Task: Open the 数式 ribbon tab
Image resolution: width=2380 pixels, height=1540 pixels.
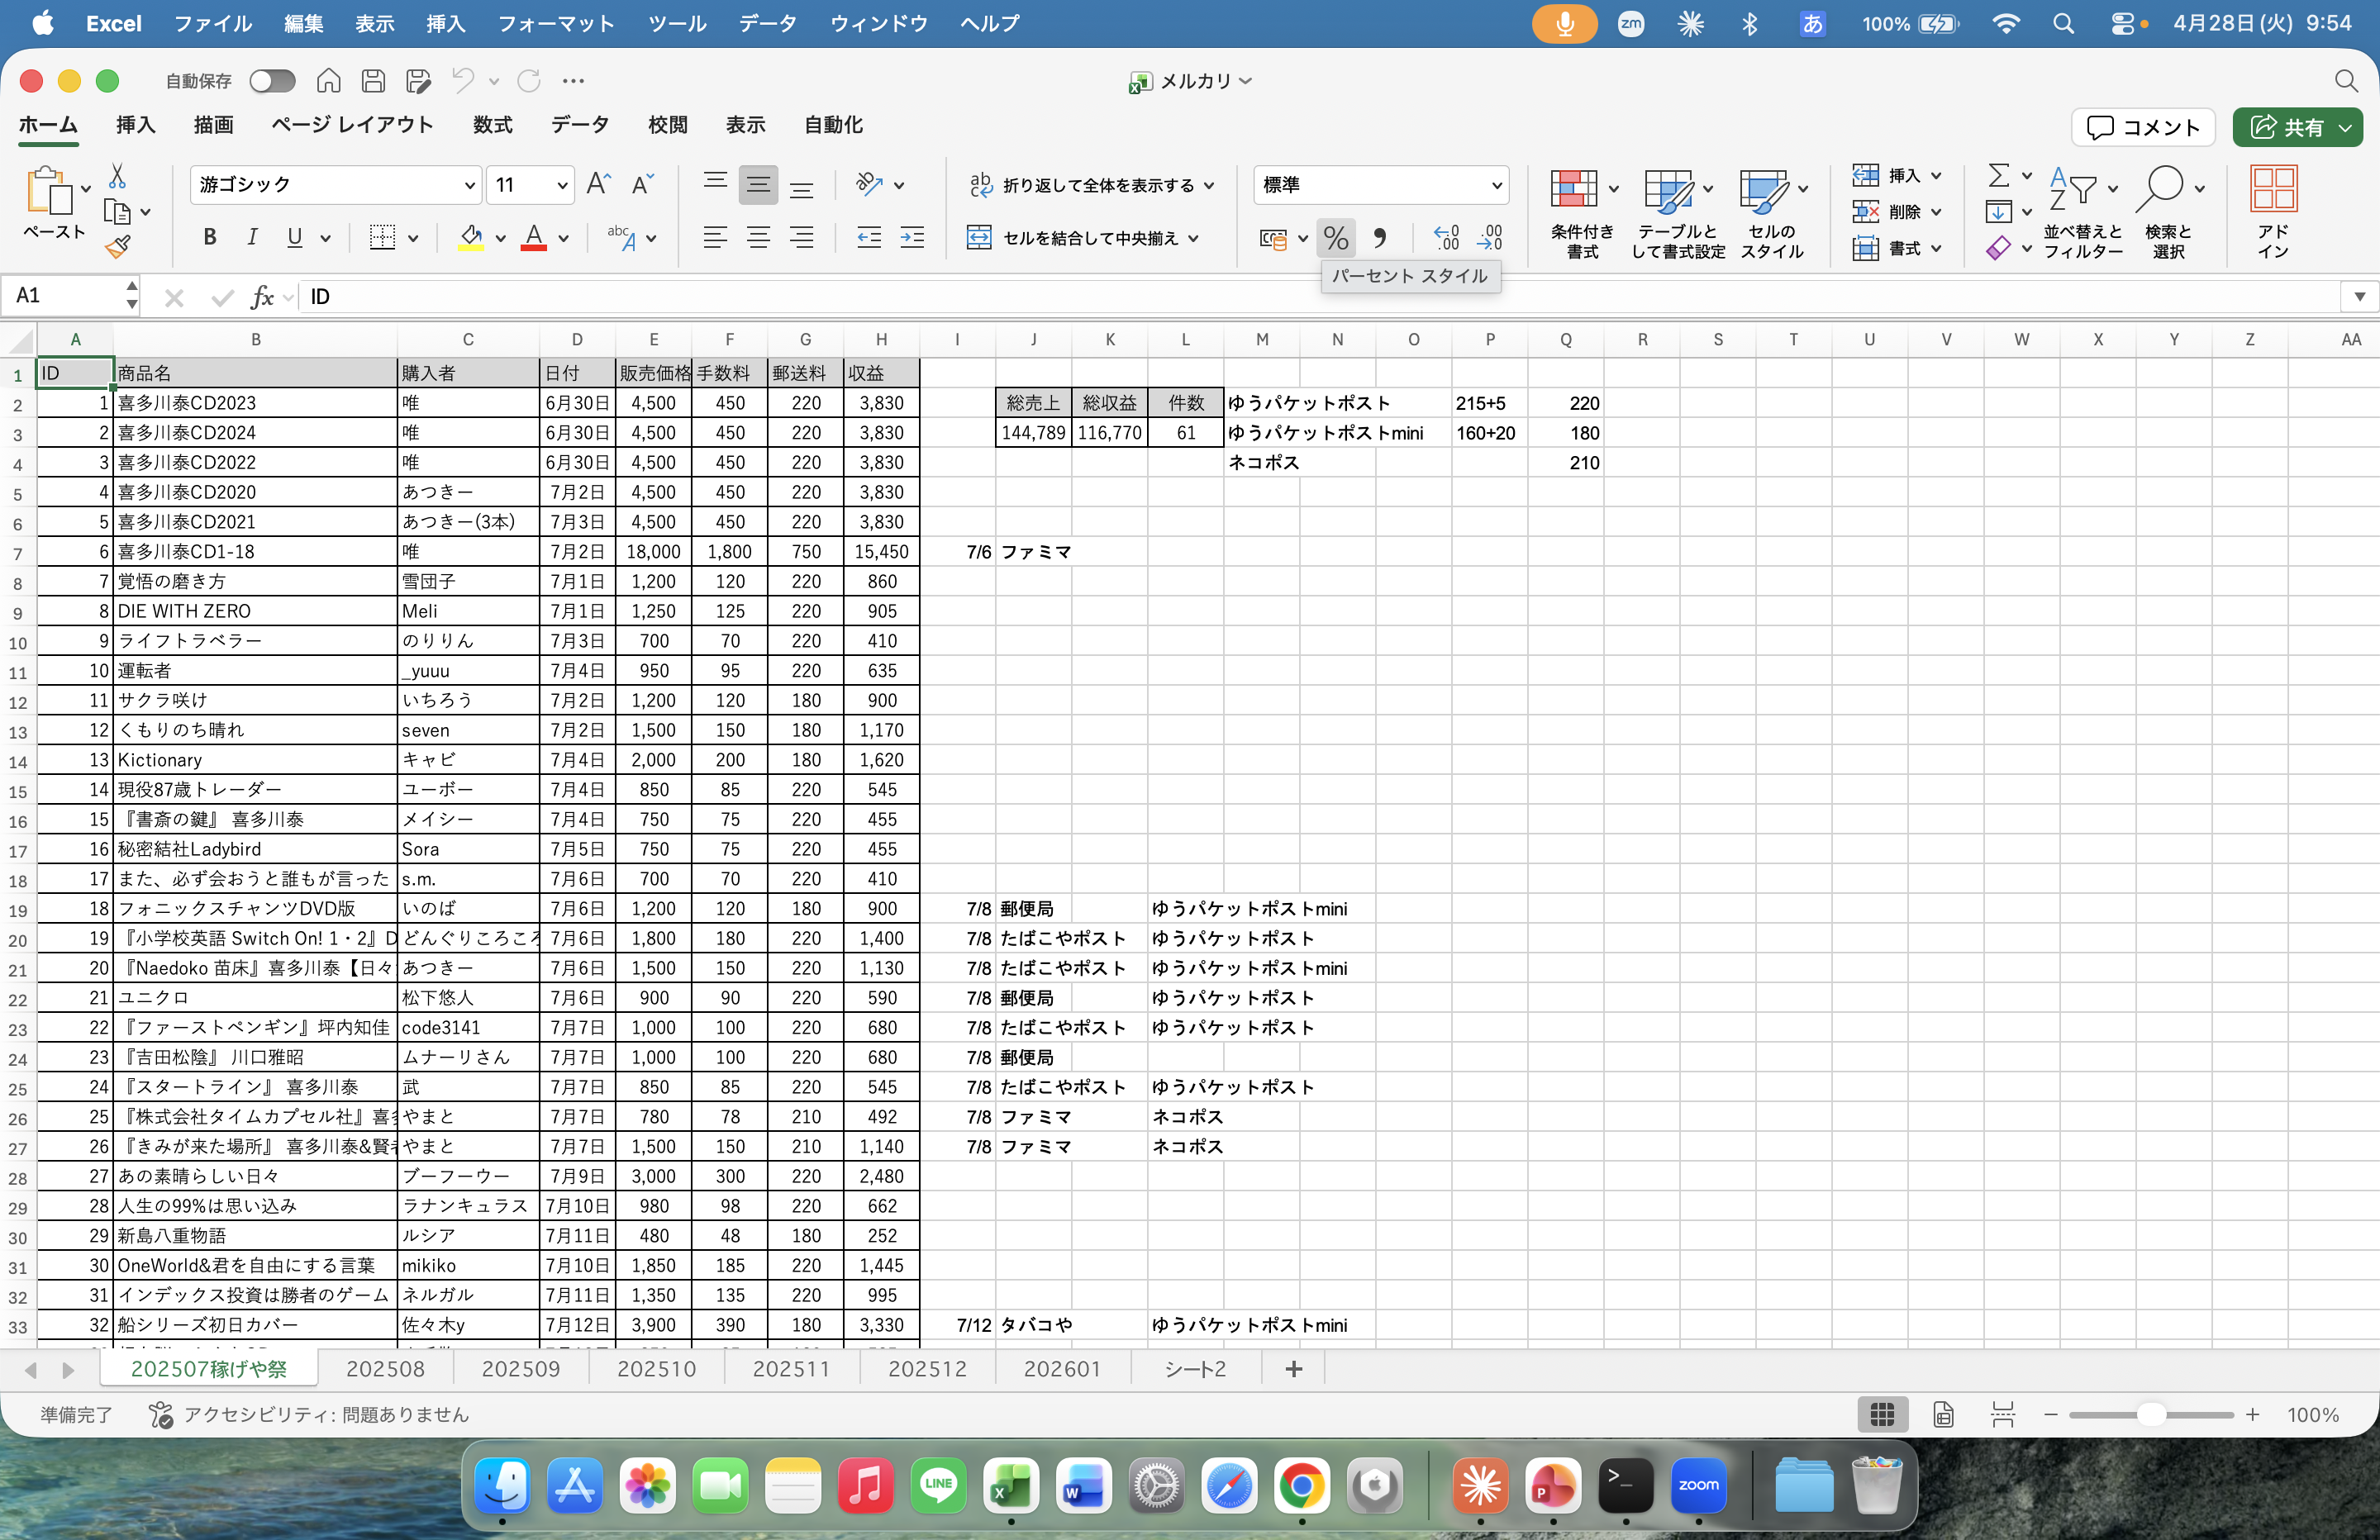Action: click(492, 125)
